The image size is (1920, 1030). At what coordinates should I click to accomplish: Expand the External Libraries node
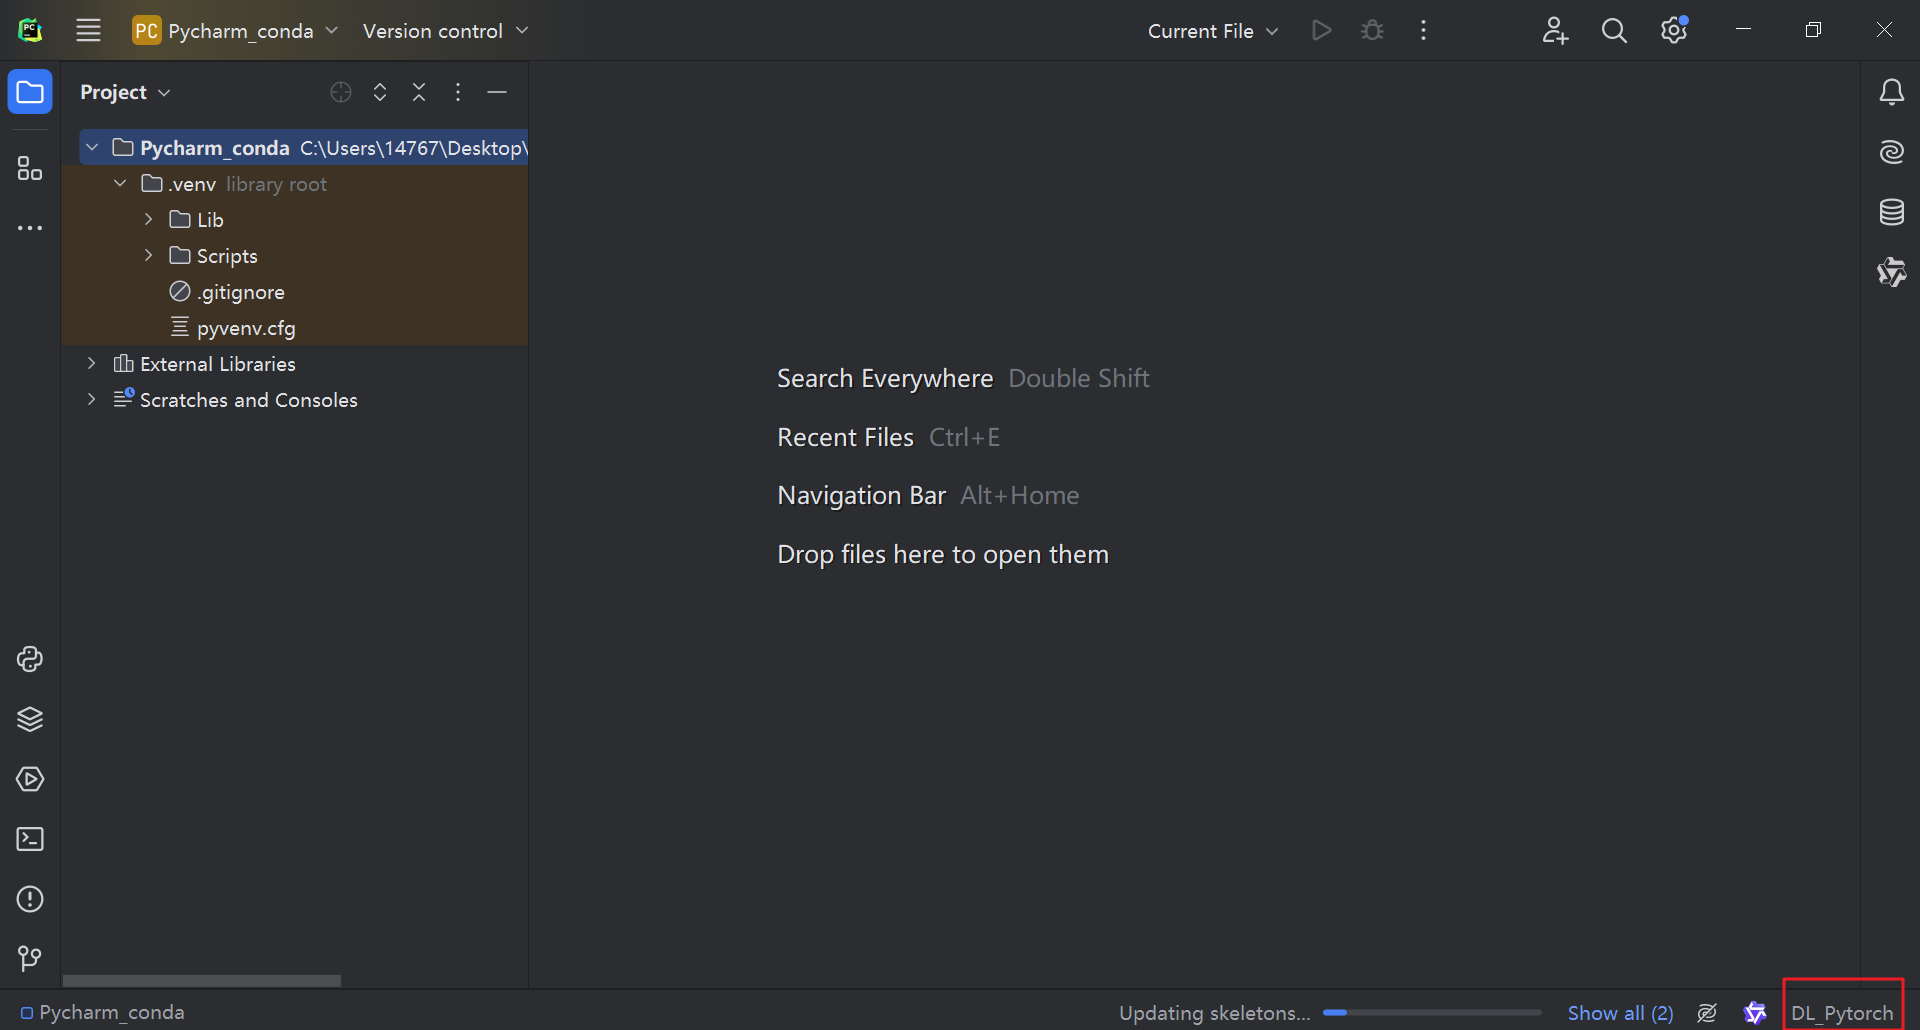coord(92,364)
